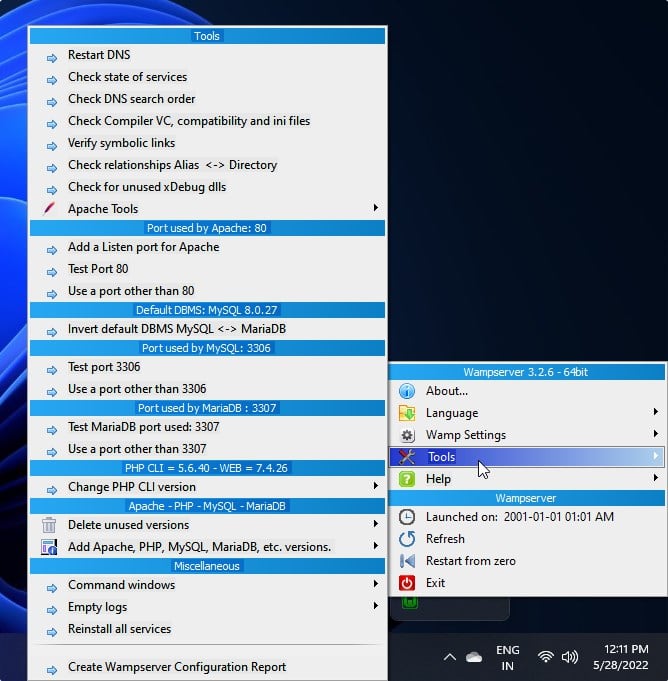
Task: Click Empty logs menu text
Action: tap(97, 607)
